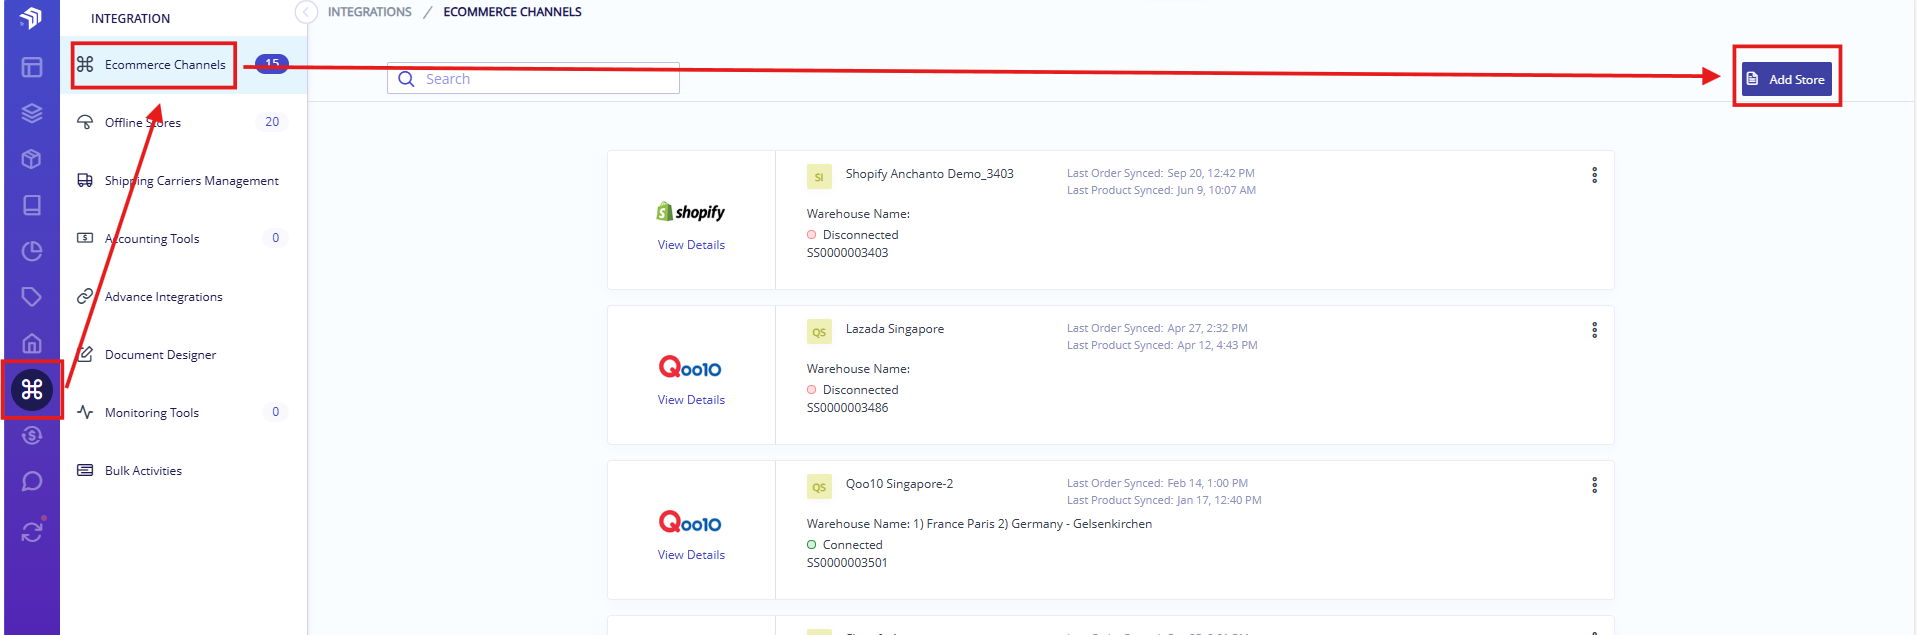
Task: Open Shipping Carriers Management
Action: 184,181
